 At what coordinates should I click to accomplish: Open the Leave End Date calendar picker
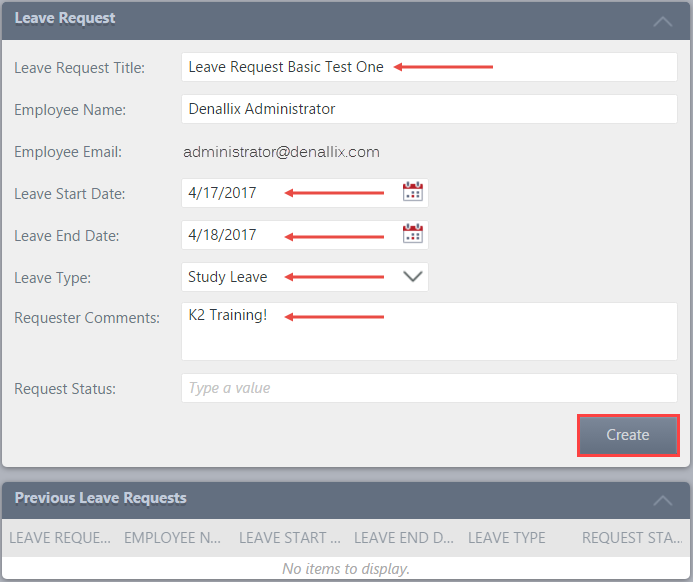413,234
